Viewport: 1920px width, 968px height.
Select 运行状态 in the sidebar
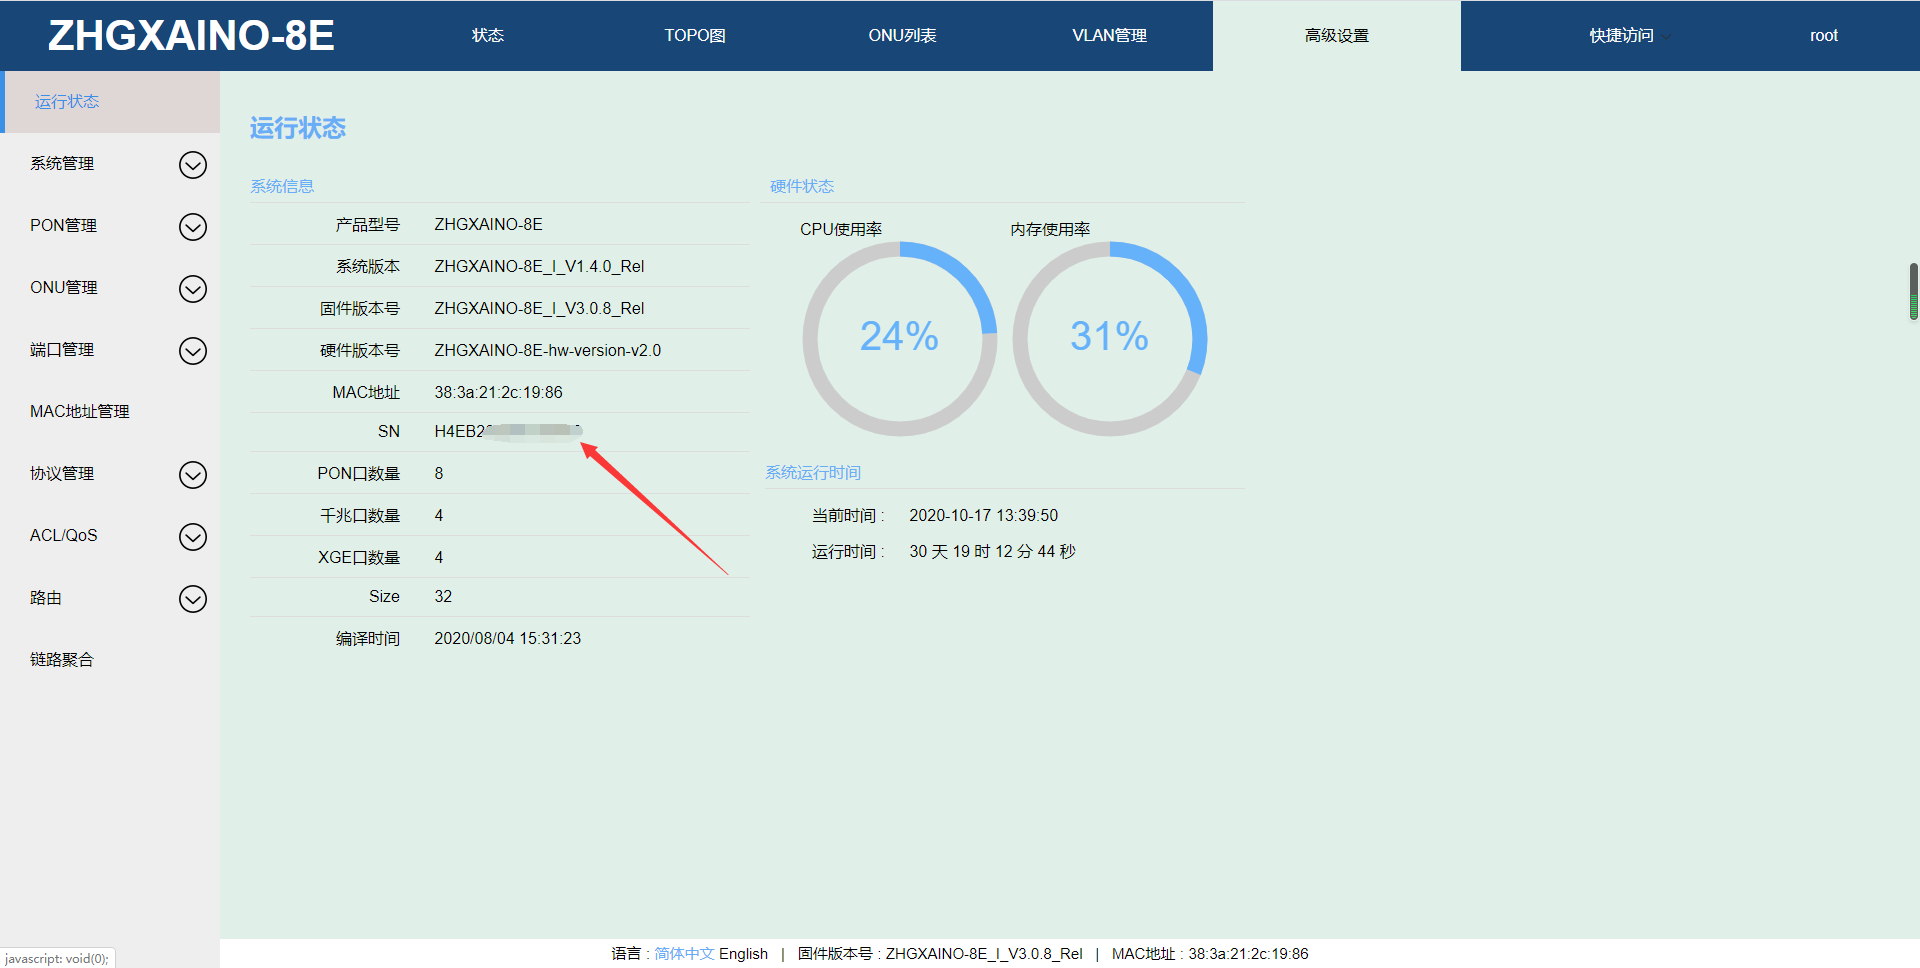click(x=67, y=102)
